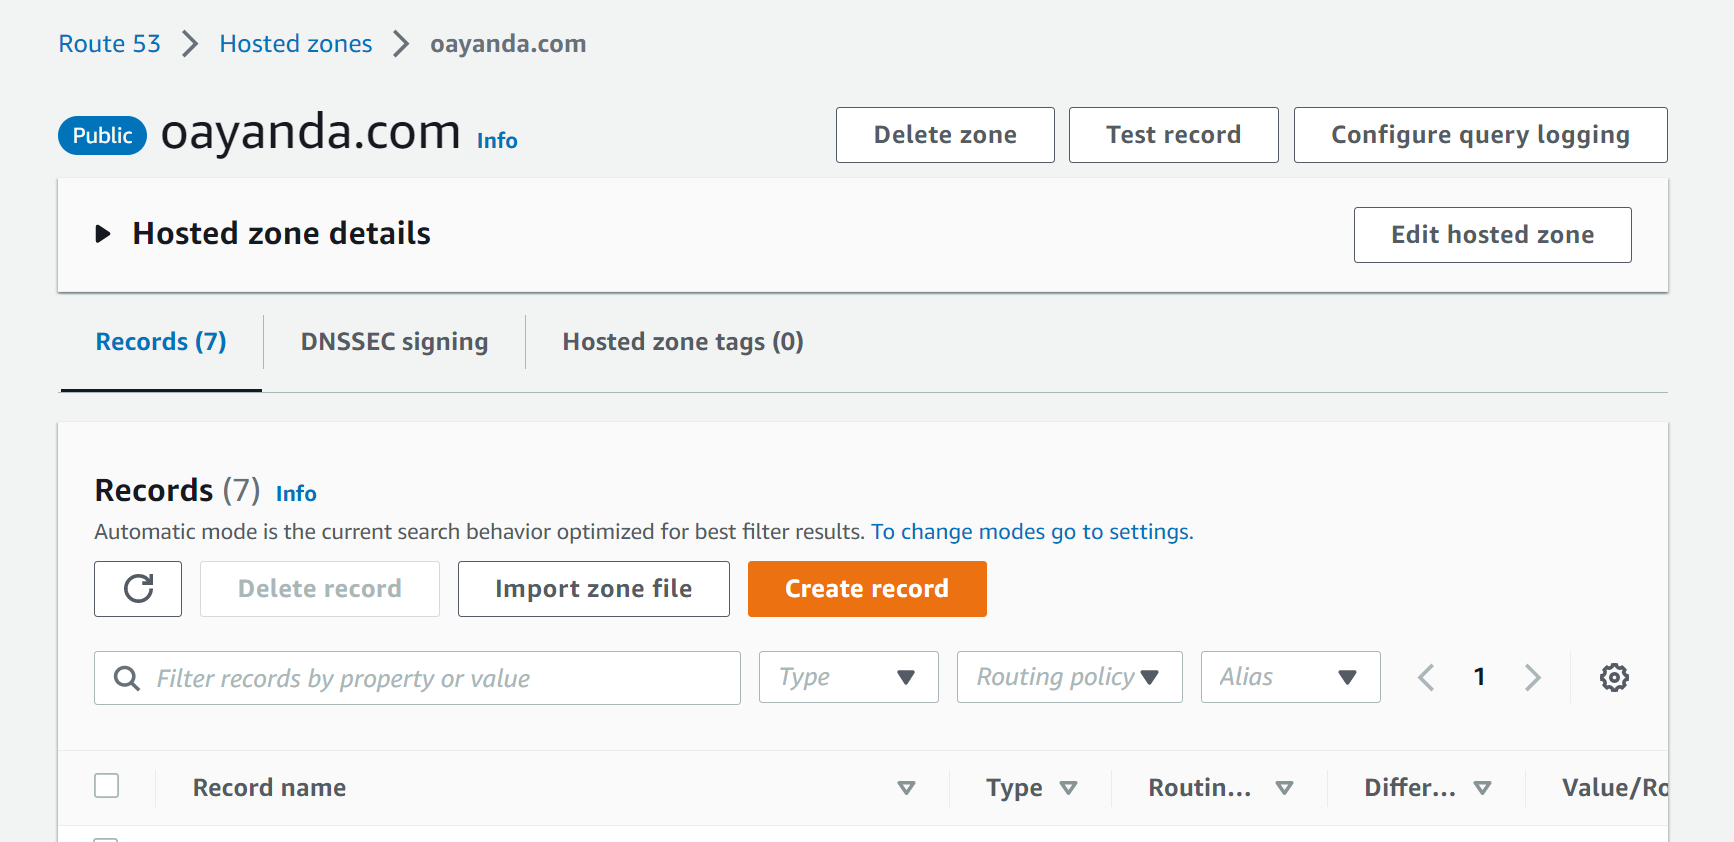Screen dimensions: 1734x842
Task: Click the orange Create record button
Action: pos(866,589)
